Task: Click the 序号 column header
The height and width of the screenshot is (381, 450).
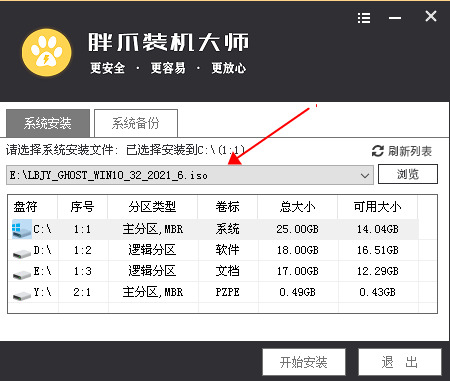Action: [82, 207]
